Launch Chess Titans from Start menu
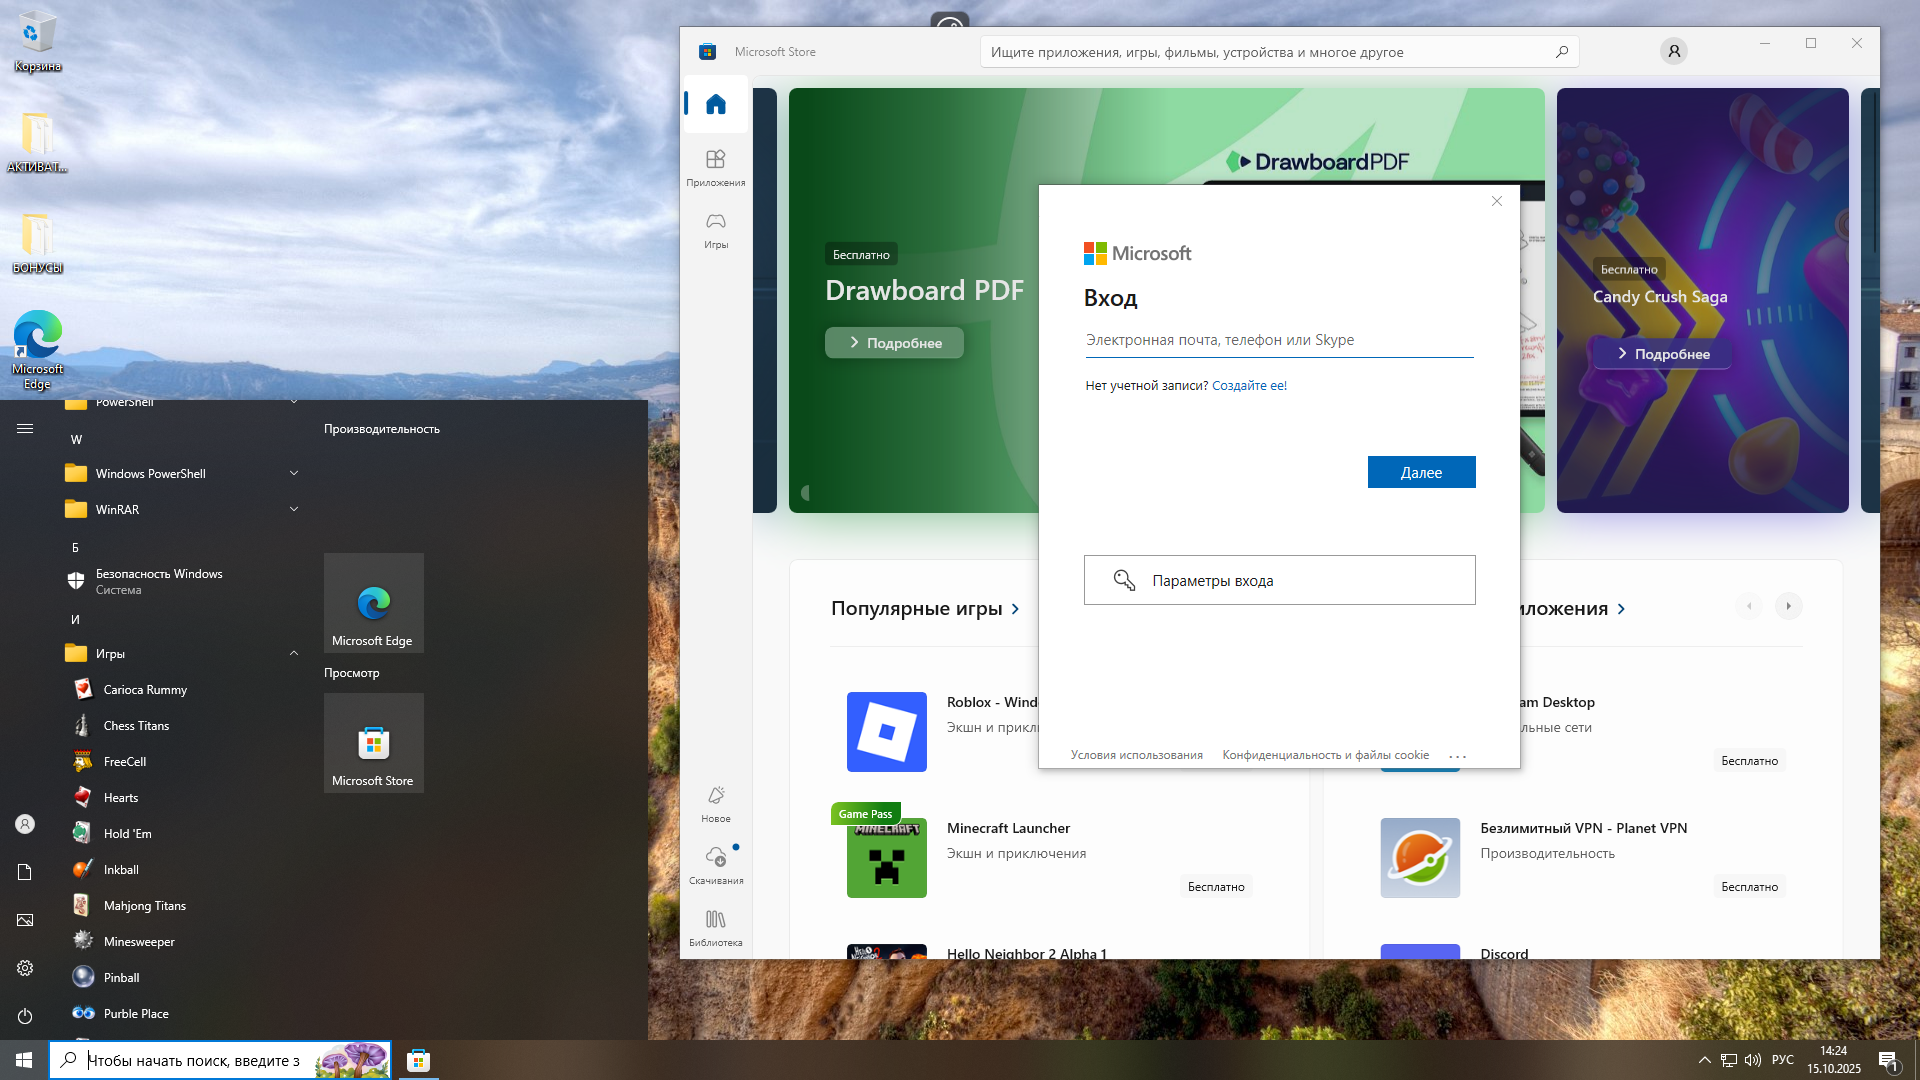The image size is (1920, 1080). pos(136,725)
